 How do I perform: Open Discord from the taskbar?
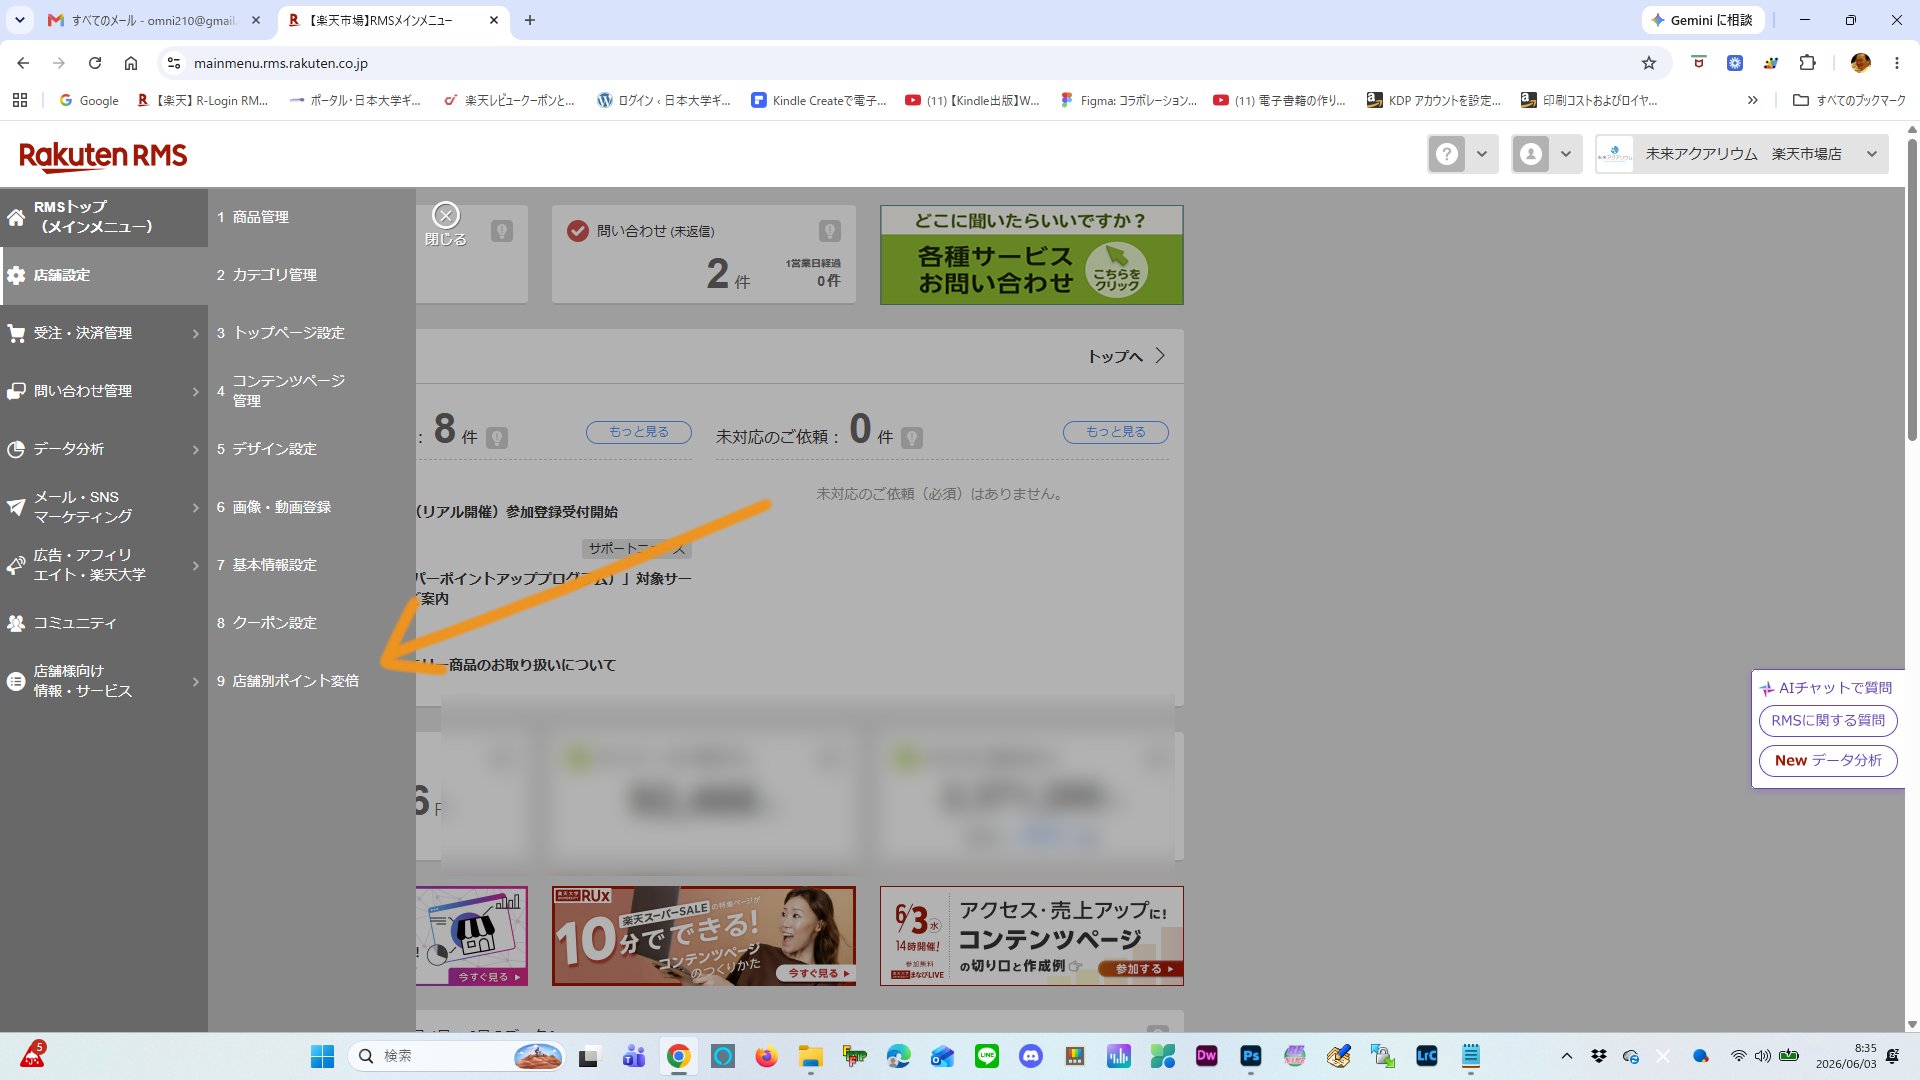click(x=1031, y=1056)
